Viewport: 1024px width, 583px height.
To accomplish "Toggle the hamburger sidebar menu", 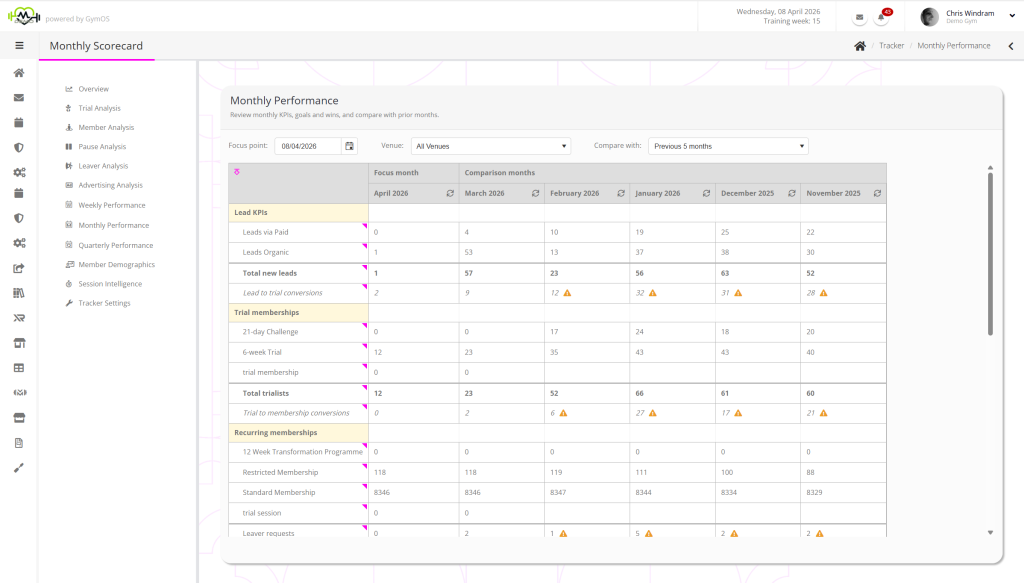I will coord(19,45).
